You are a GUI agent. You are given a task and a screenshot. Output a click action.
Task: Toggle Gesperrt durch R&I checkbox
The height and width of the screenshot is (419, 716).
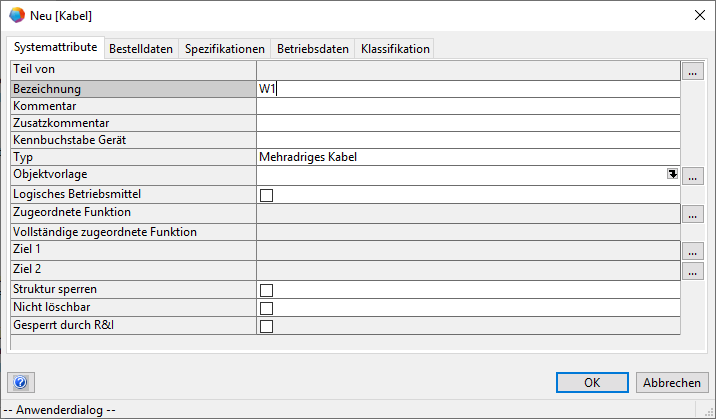coord(266,326)
